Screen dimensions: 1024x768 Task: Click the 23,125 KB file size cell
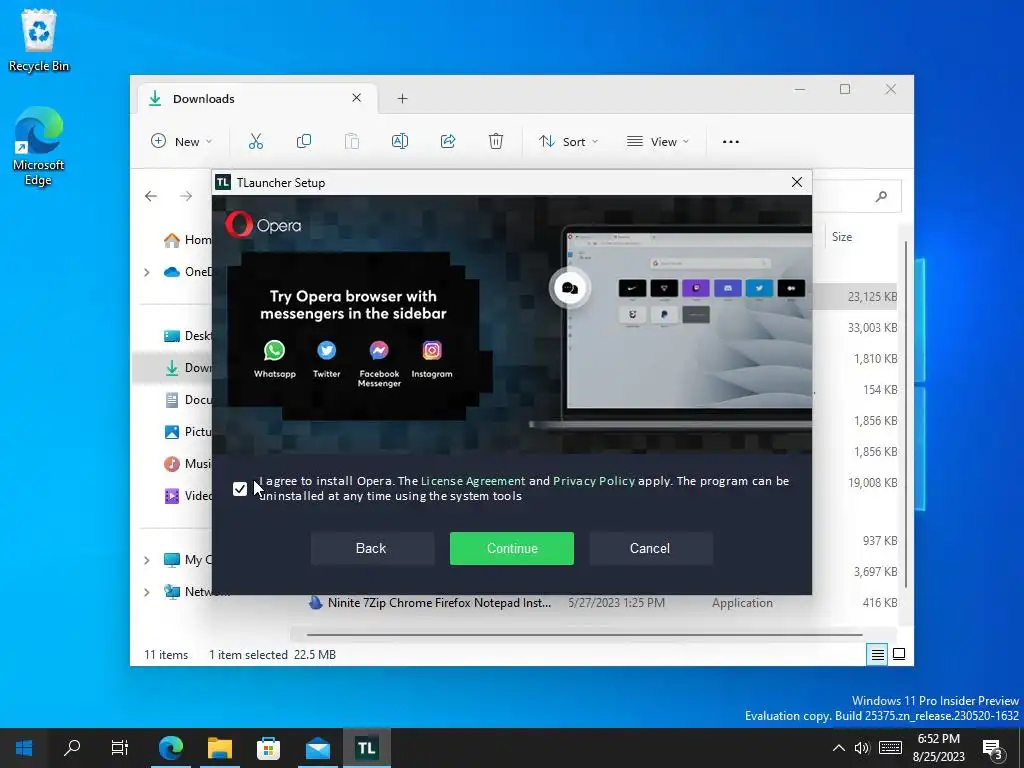coord(872,296)
